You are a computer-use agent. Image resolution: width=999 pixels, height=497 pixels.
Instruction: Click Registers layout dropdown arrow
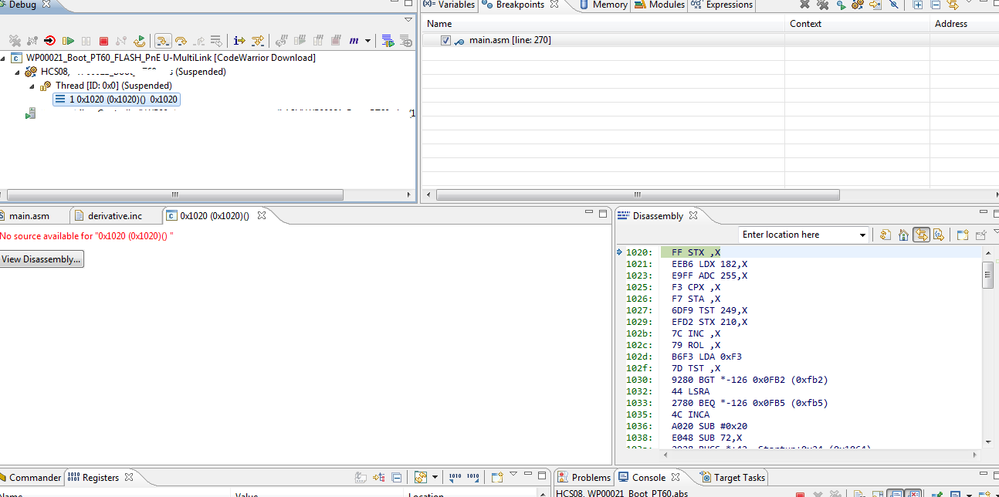(x=435, y=477)
